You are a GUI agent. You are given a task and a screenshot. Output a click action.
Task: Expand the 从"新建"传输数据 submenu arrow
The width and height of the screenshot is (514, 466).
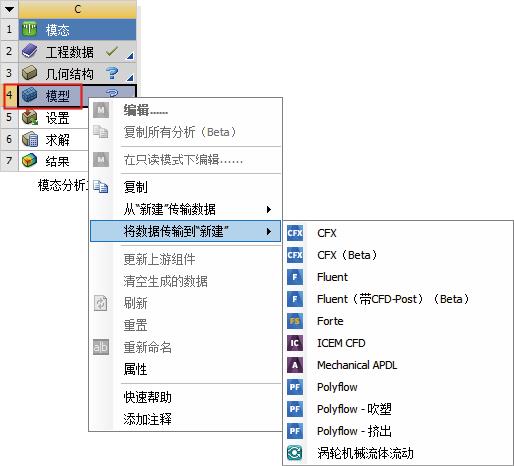click(x=269, y=209)
